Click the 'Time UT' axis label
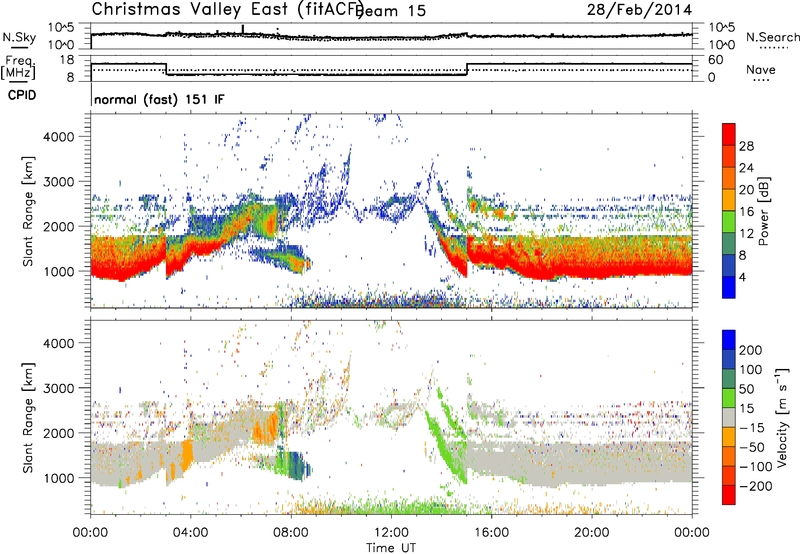Viewport: 800px width, 554px height. pos(391,548)
